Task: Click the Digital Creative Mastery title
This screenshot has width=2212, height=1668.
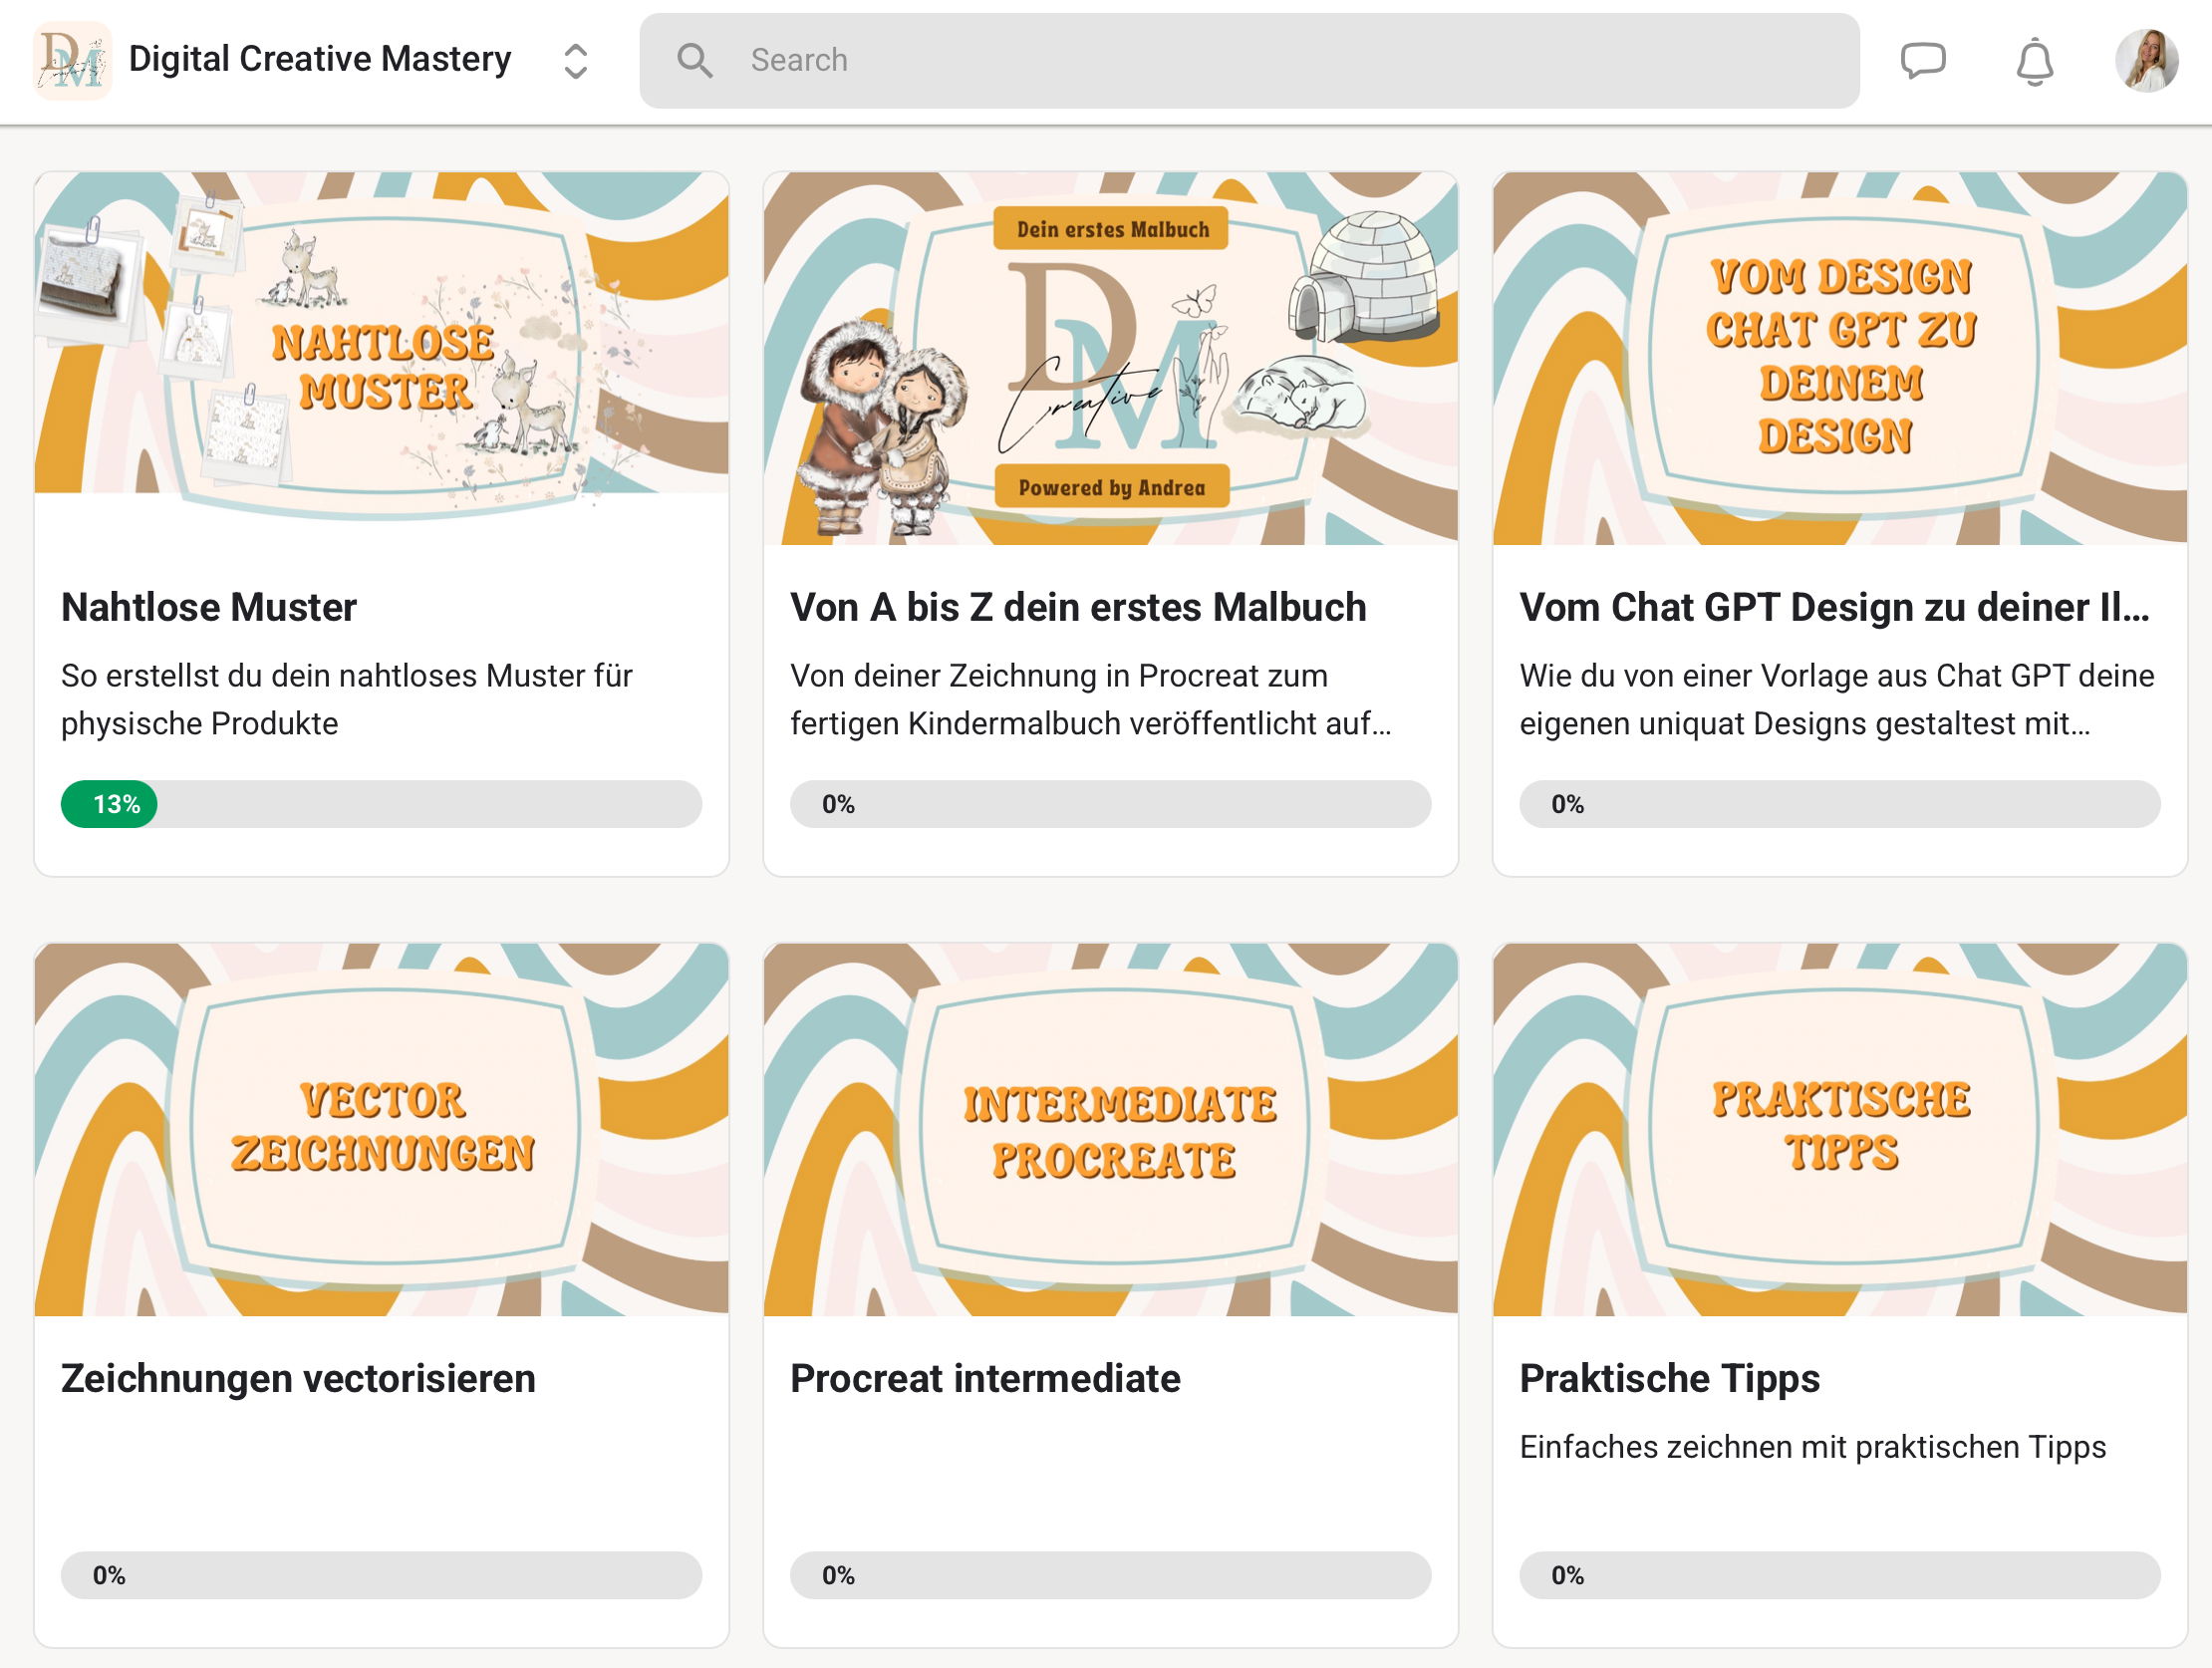Action: pos(320,59)
